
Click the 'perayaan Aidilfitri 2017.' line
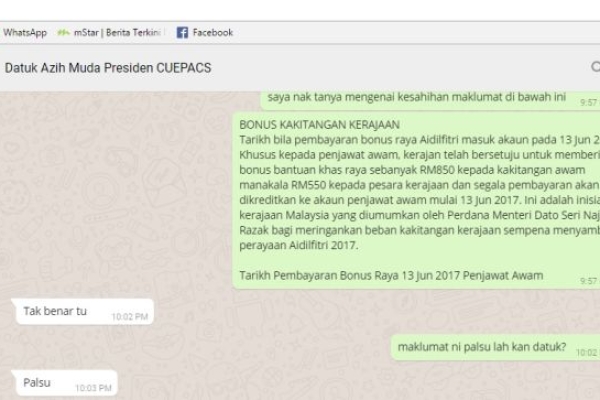[299, 245]
